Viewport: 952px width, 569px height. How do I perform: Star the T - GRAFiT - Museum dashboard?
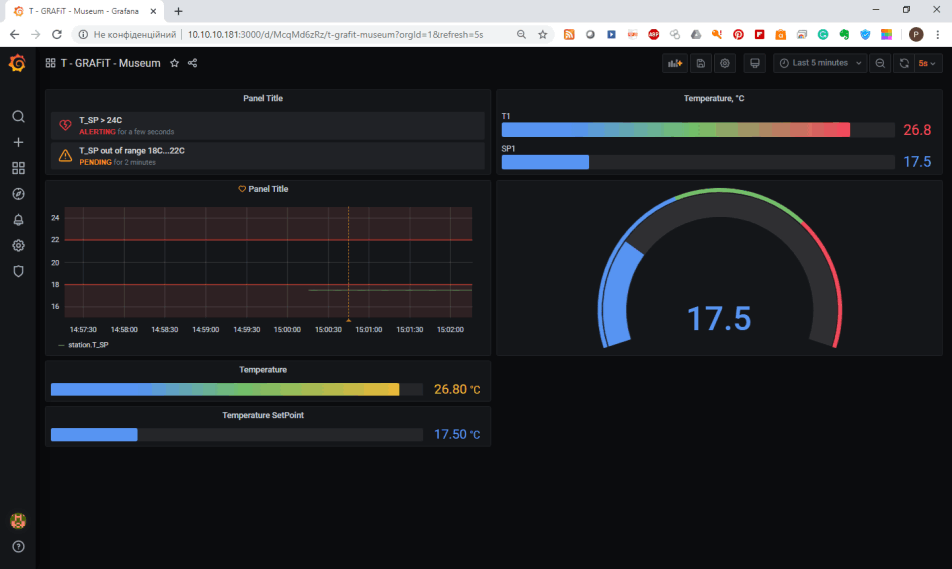tap(174, 63)
